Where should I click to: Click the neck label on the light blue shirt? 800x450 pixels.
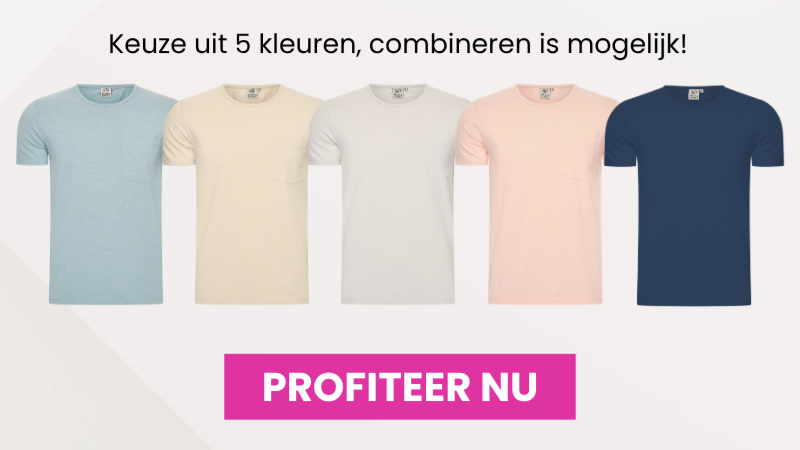106,94
